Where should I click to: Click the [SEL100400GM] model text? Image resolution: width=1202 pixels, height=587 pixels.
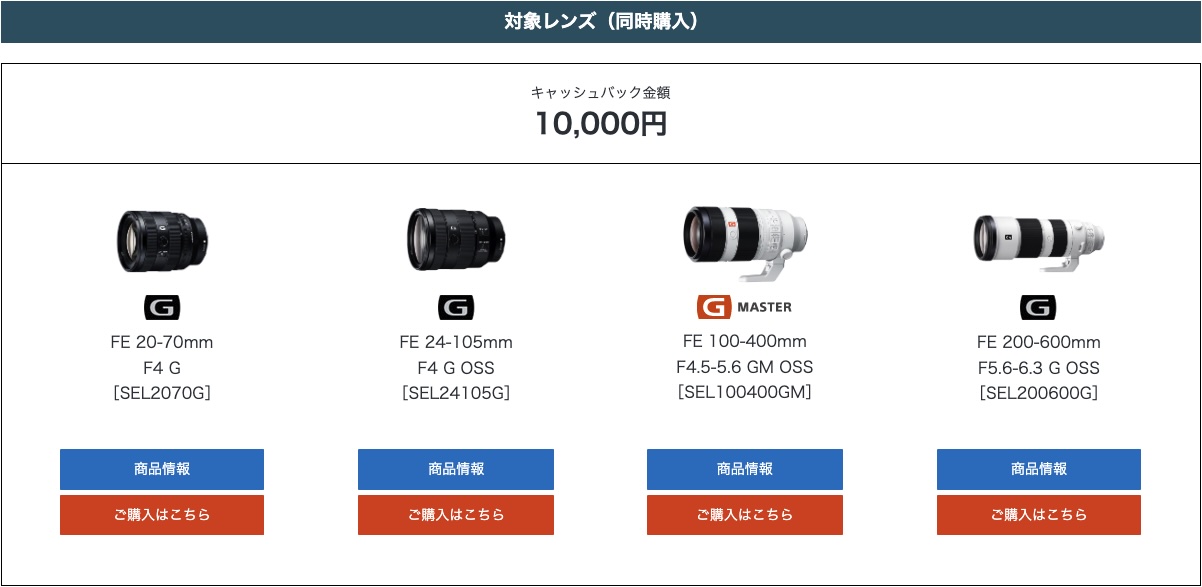[745, 392]
